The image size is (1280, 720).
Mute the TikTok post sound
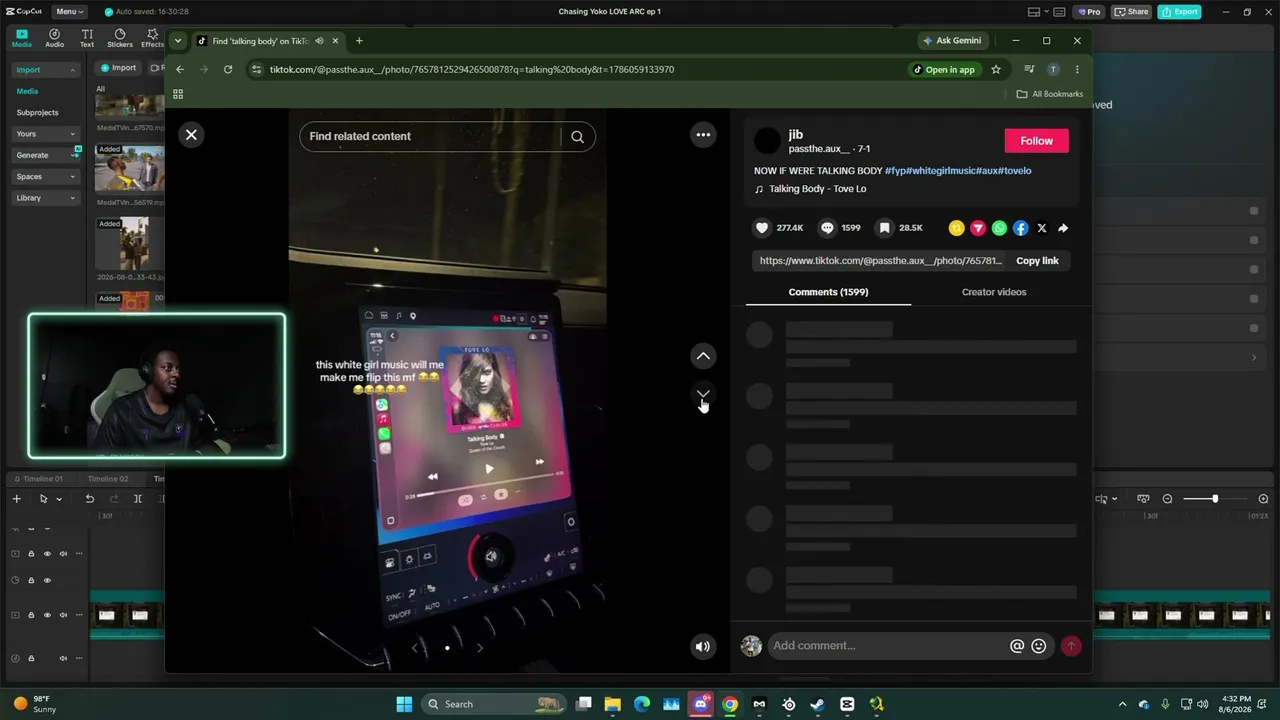coord(703,646)
